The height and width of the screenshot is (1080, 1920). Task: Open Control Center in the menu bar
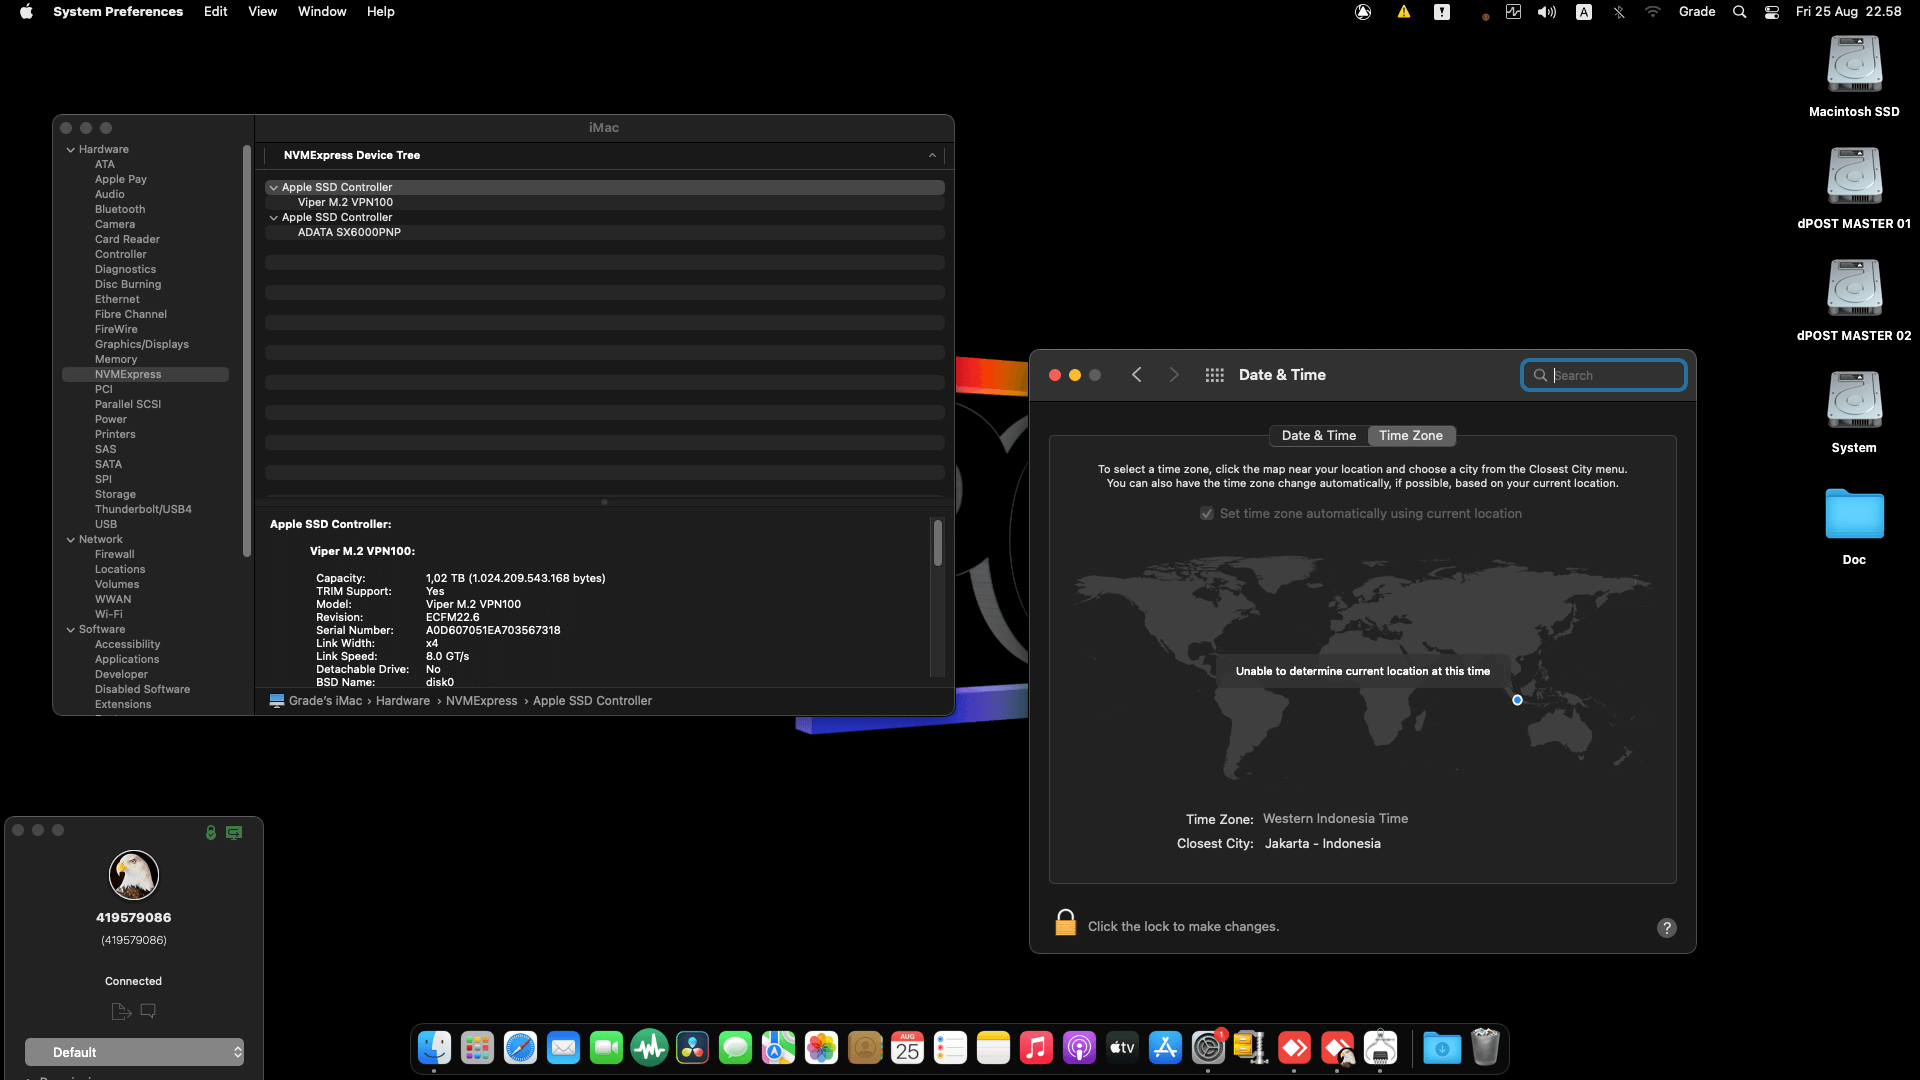coord(1772,12)
